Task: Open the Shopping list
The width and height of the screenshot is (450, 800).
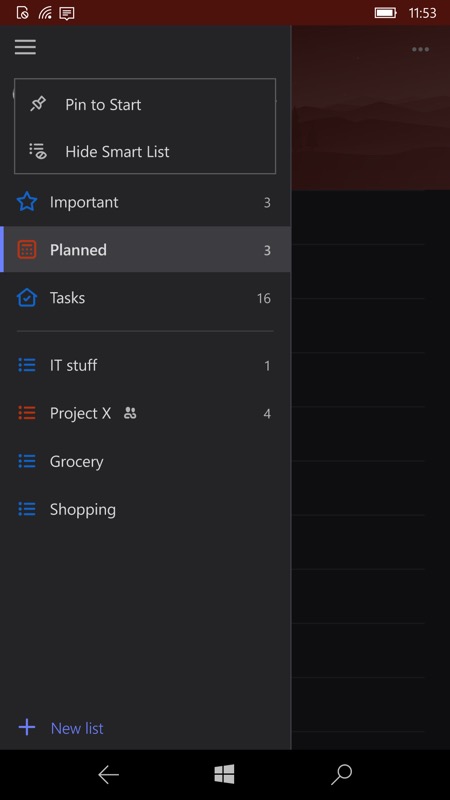Action: [x=145, y=509]
